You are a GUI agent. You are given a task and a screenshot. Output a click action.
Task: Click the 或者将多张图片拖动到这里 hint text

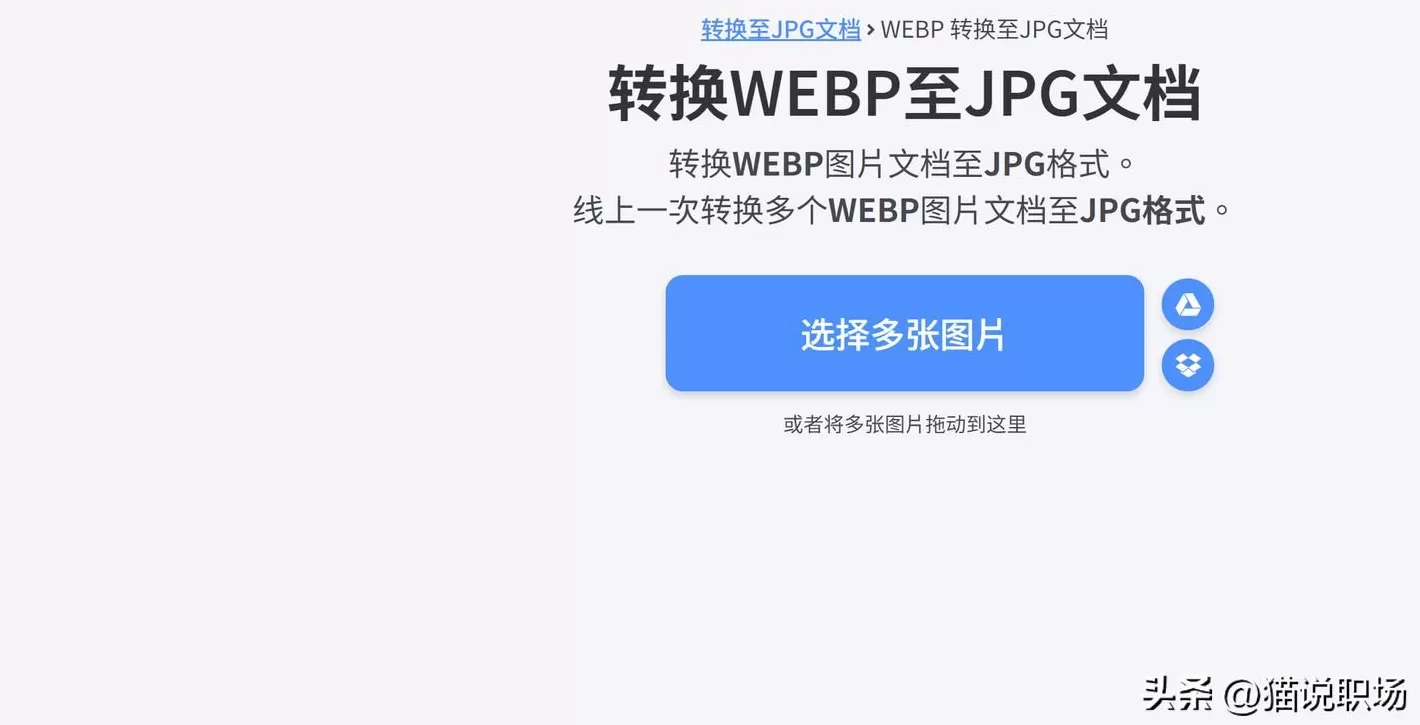pyautogui.click(x=904, y=424)
